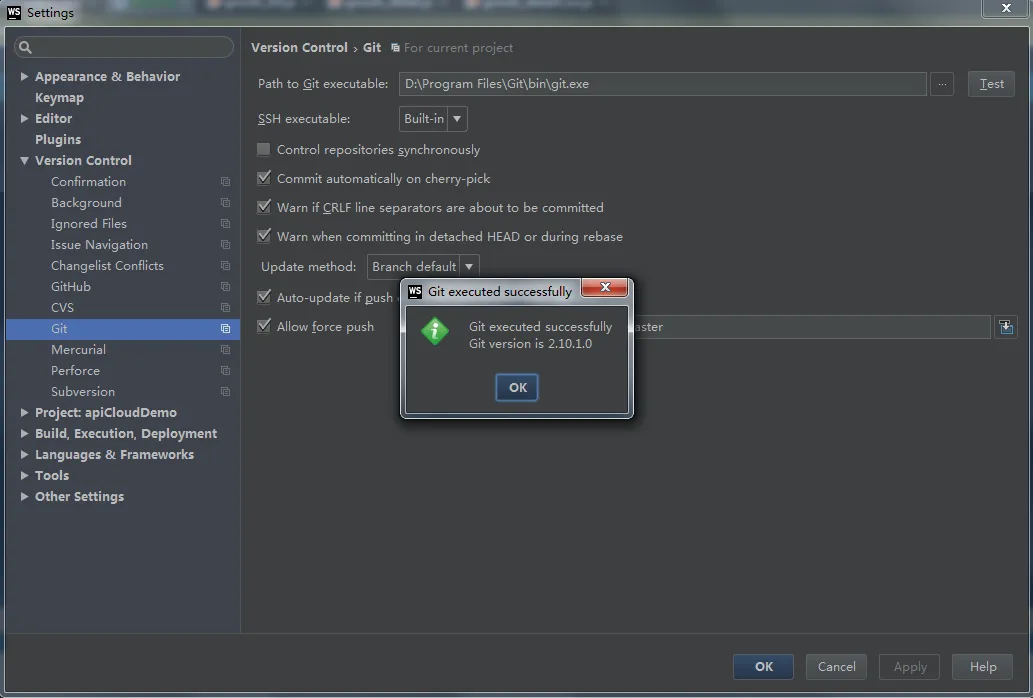Open the Update method Branch default dropdown

click(x=423, y=267)
